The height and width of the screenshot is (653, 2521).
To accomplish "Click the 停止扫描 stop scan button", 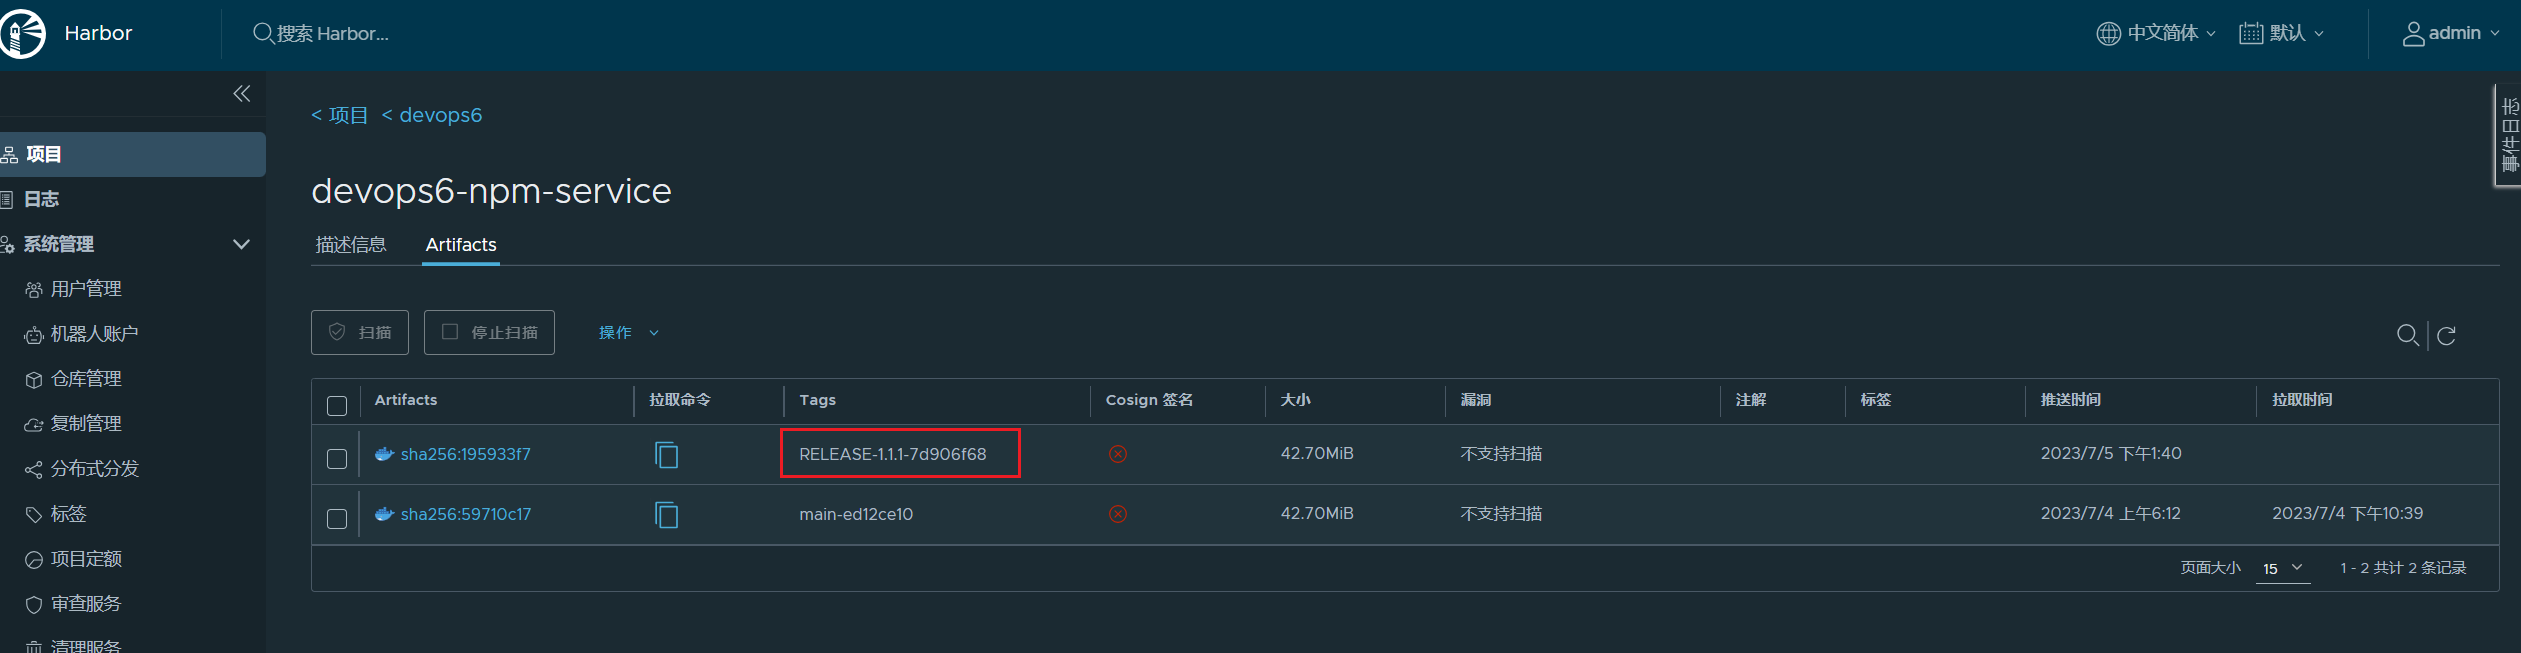I will tap(489, 332).
